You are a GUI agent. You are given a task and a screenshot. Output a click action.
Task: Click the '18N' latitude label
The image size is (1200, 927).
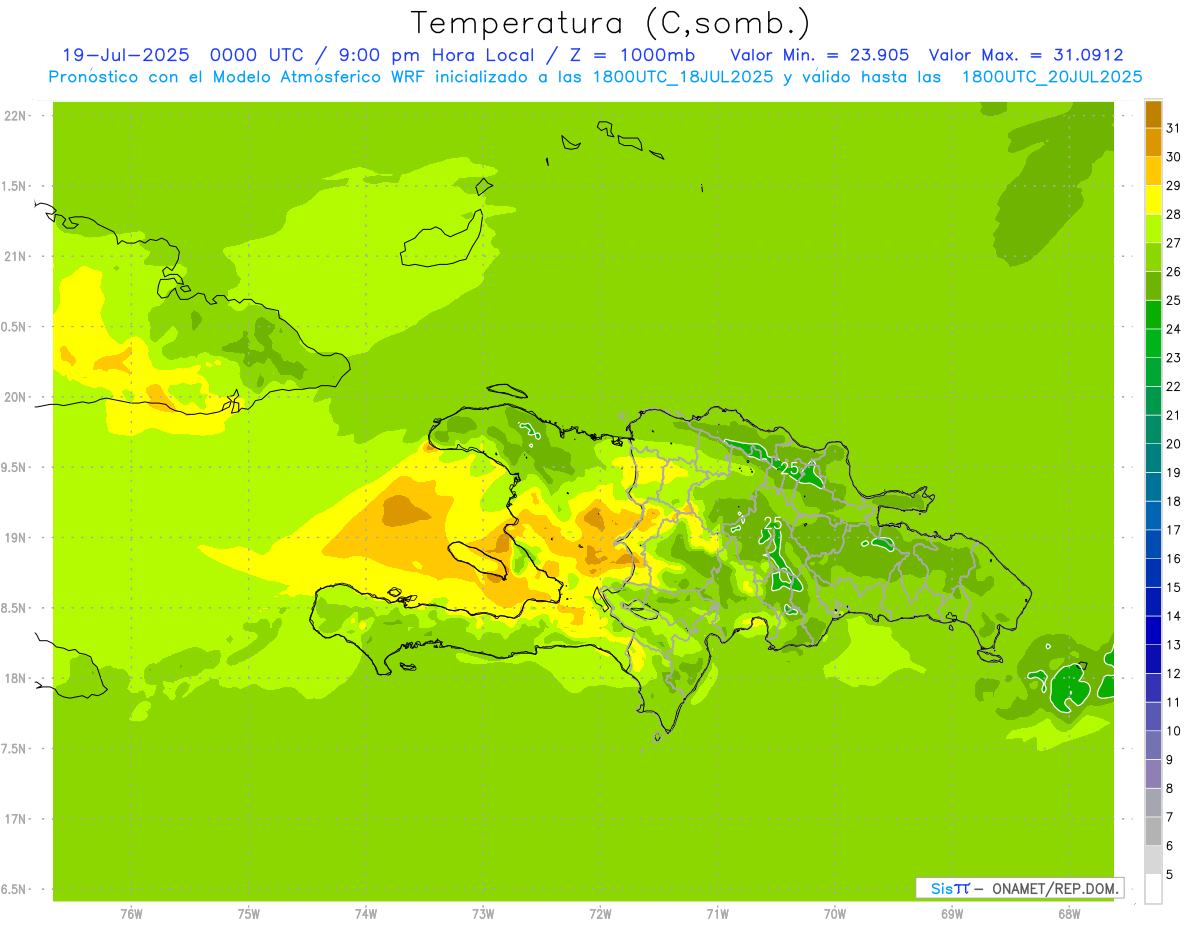(15, 679)
